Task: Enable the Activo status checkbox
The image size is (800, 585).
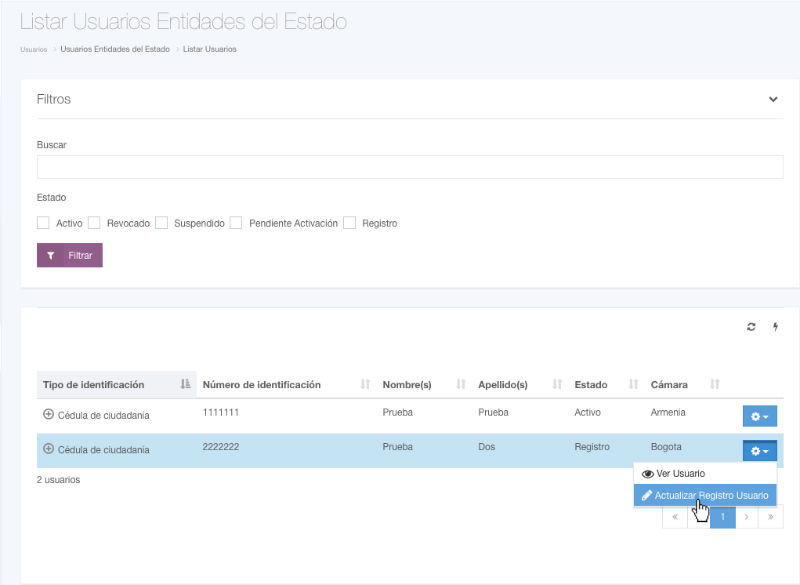Action: 43,223
